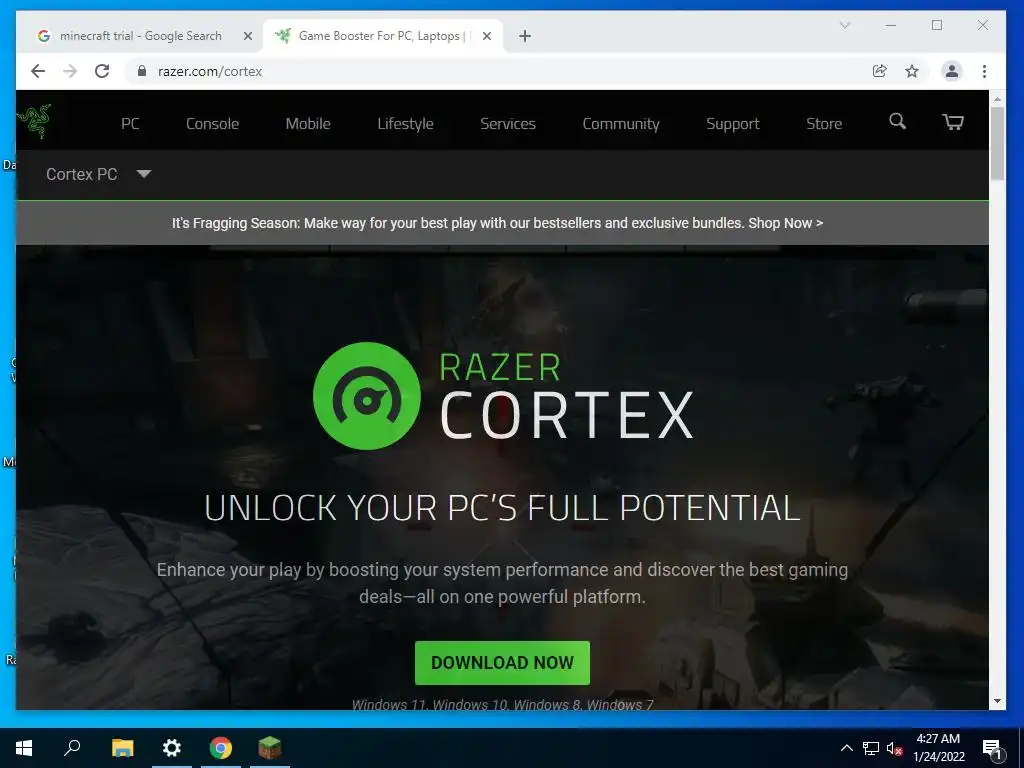Open the notification center icon
The image size is (1024, 768).
pyautogui.click(x=992, y=749)
